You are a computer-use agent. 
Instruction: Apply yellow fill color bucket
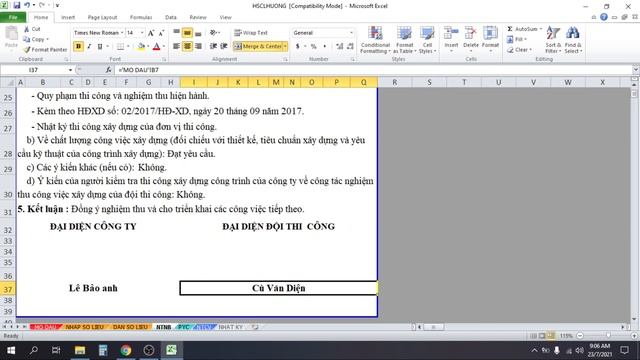(141, 47)
